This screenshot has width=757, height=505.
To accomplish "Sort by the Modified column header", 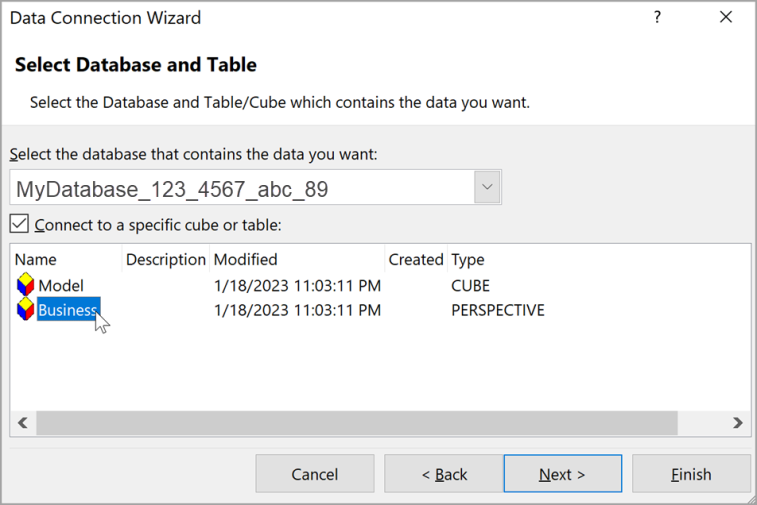I will (246, 259).
